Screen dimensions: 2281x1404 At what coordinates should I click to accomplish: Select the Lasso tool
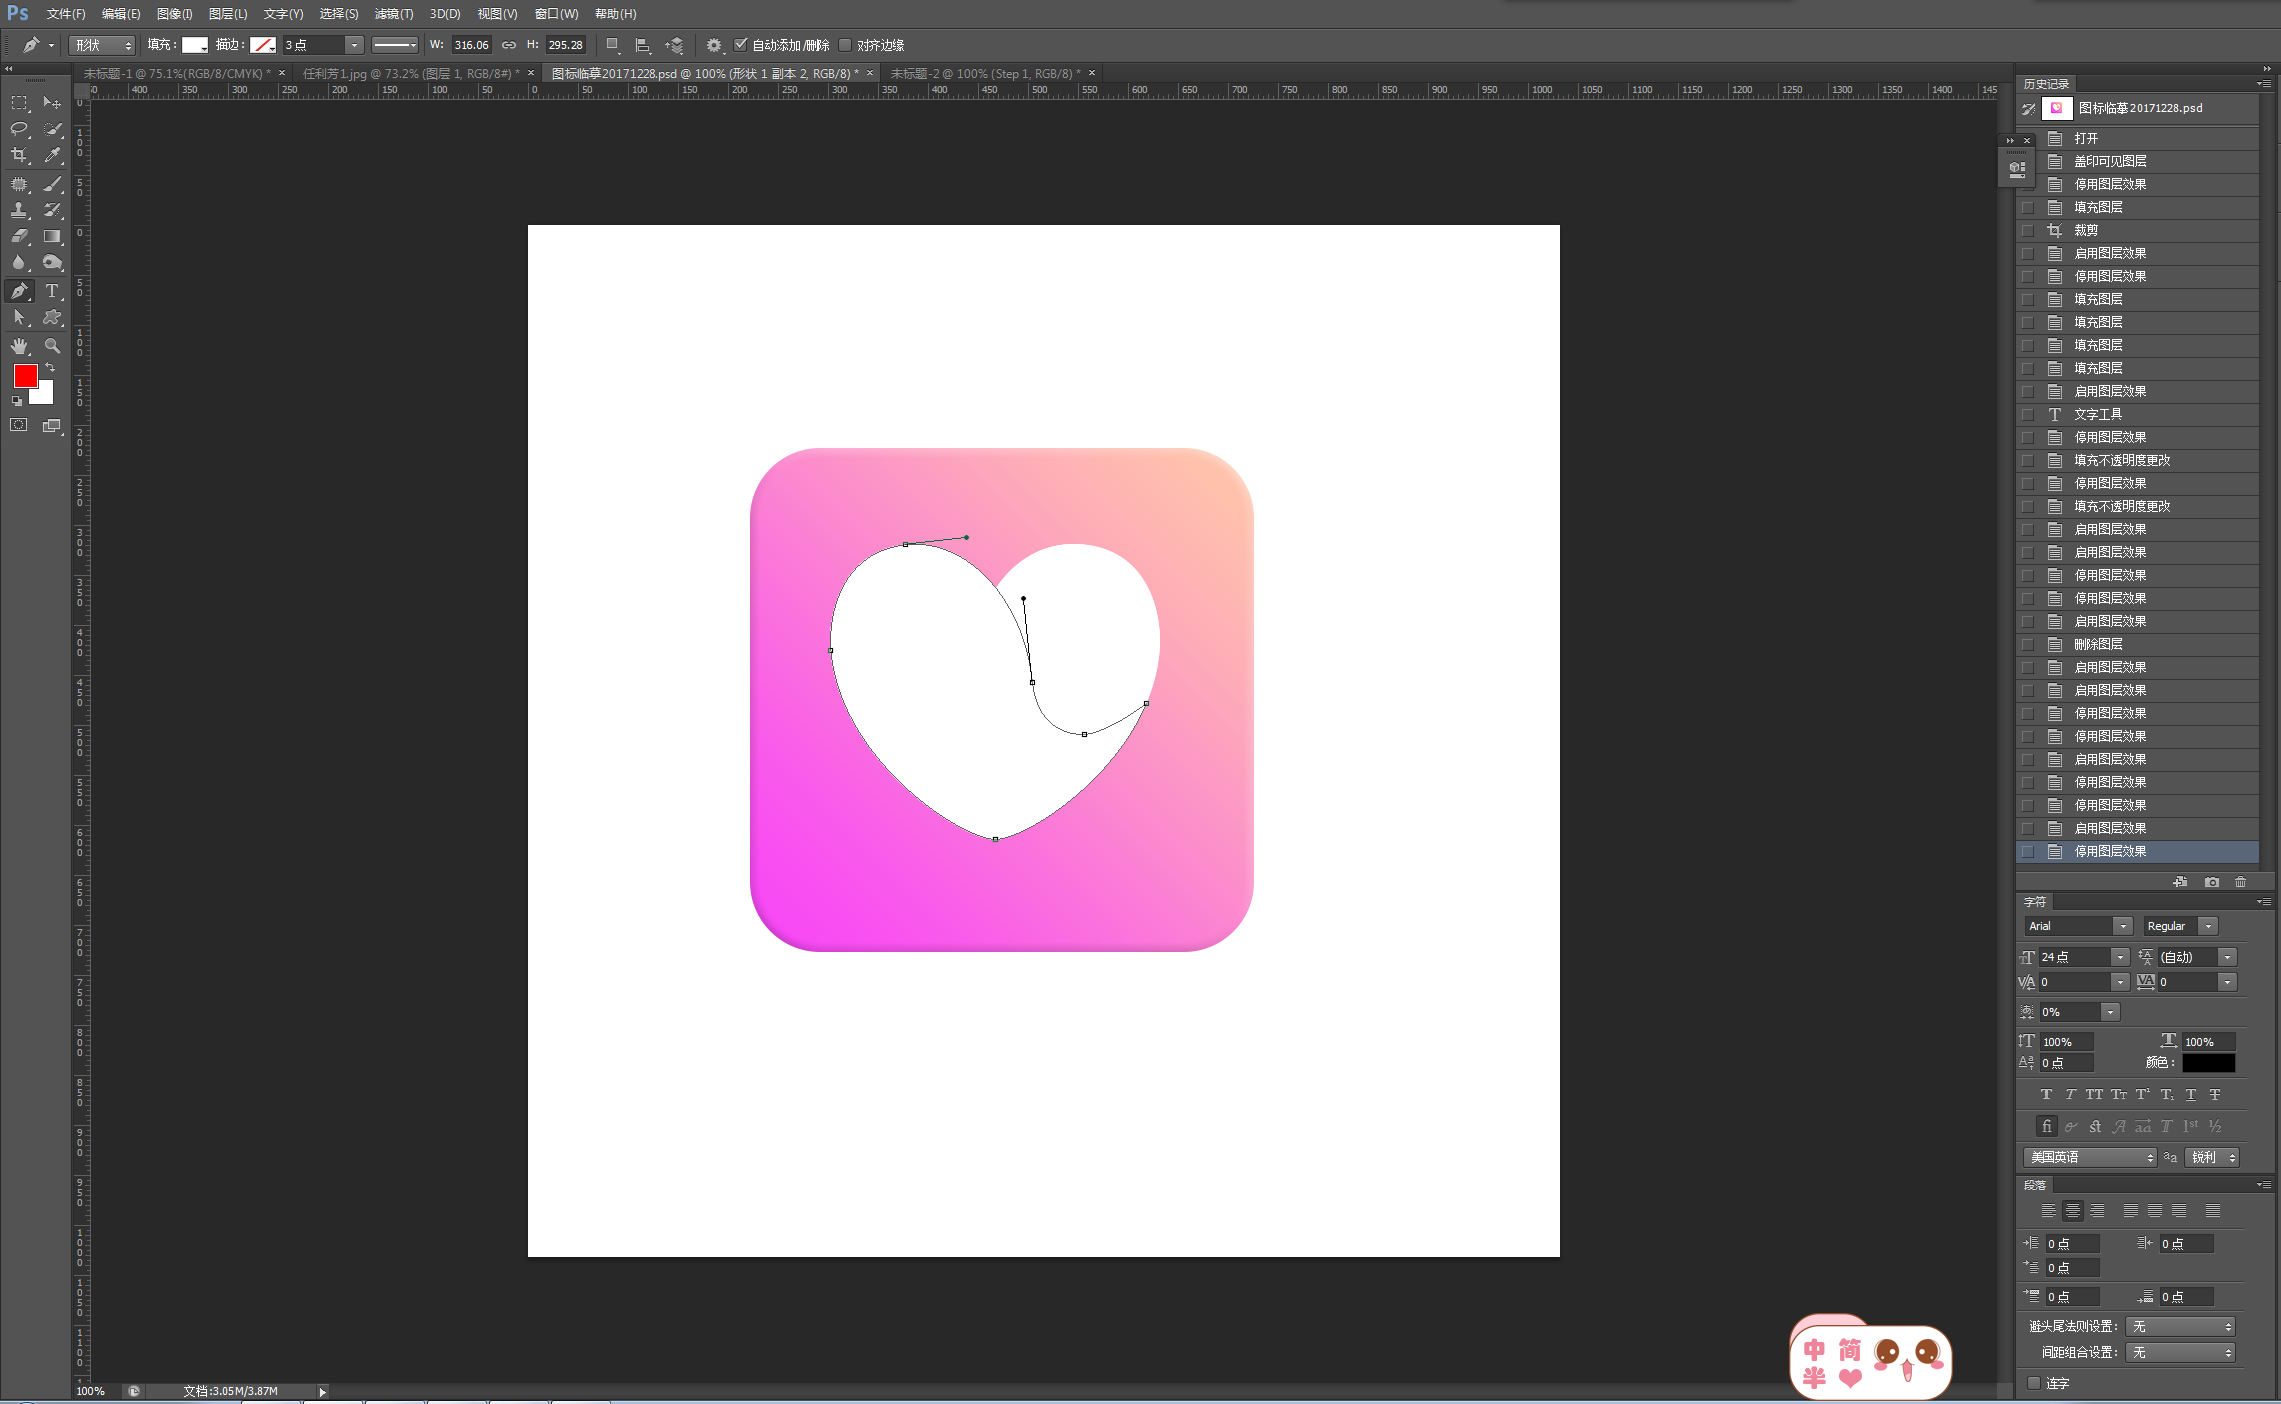19,129
